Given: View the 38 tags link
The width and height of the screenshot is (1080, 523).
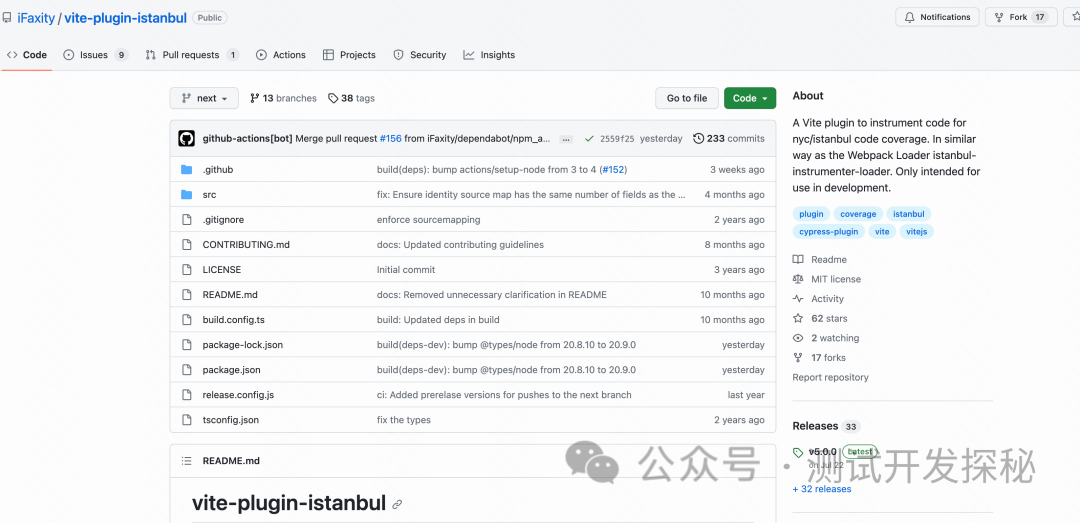Looking at the screenshot, I should [x=351, y=98].
